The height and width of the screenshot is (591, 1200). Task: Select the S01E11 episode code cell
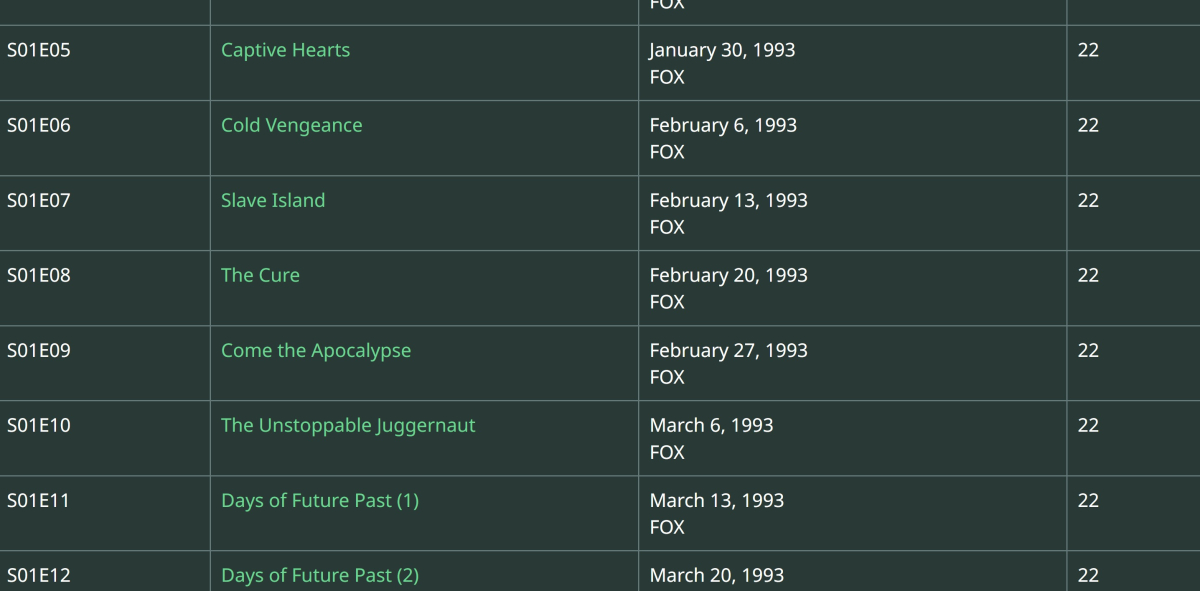click(x=39, y=500)
